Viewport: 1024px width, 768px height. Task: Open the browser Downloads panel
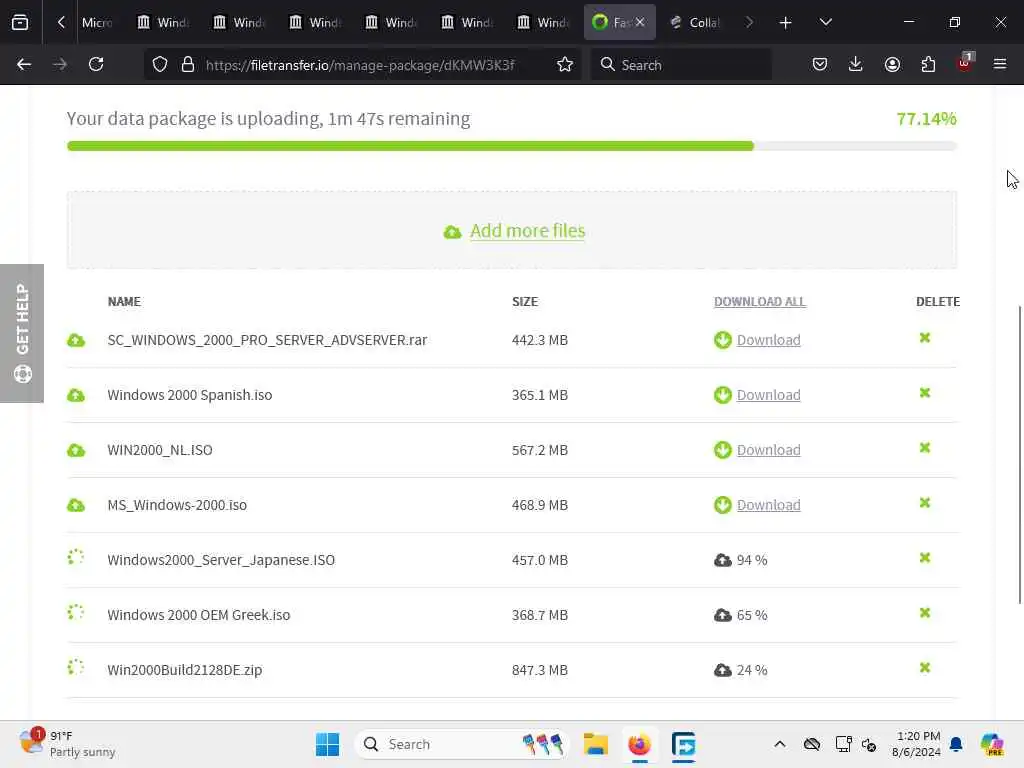856,65
